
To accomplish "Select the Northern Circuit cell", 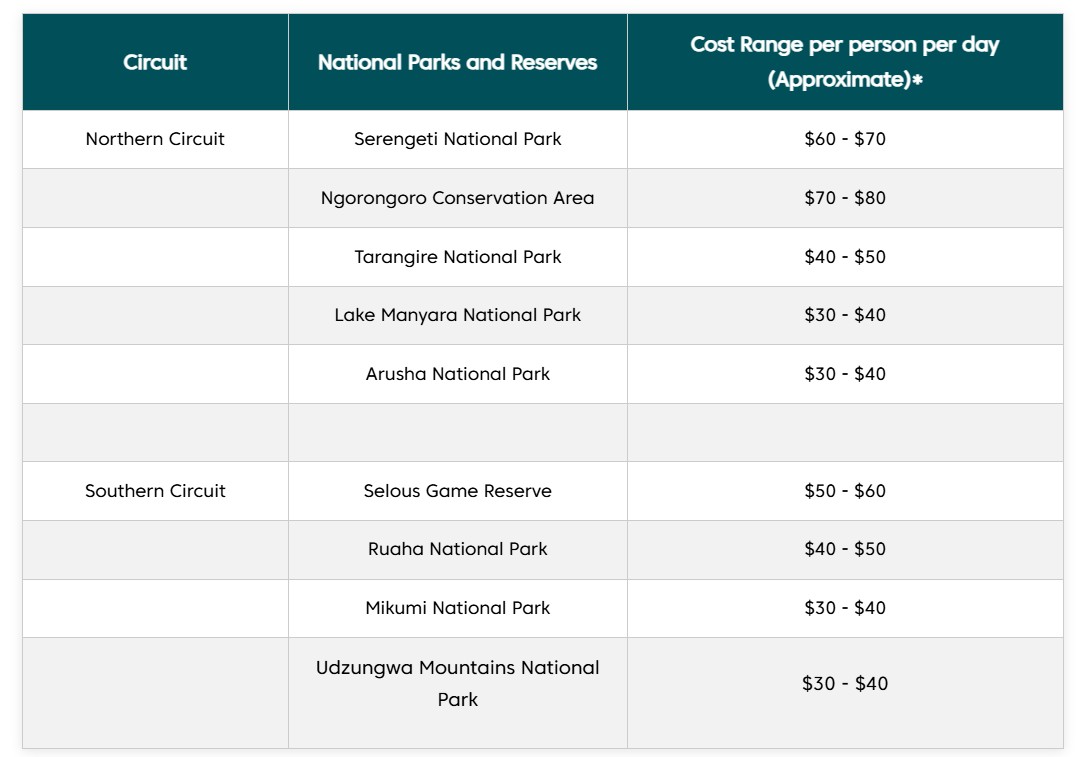I will (x=155, y=139).
